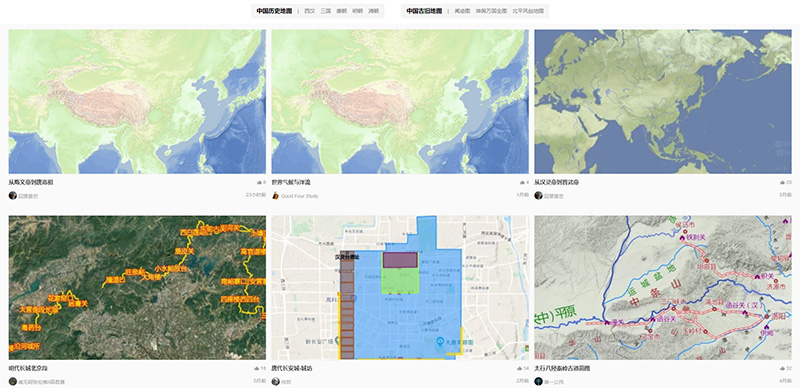The width and height of the screenshot is (800, 388).
Task: Open the 太行八陉 ancient roads map thumbnail
Action: [663, 287]
